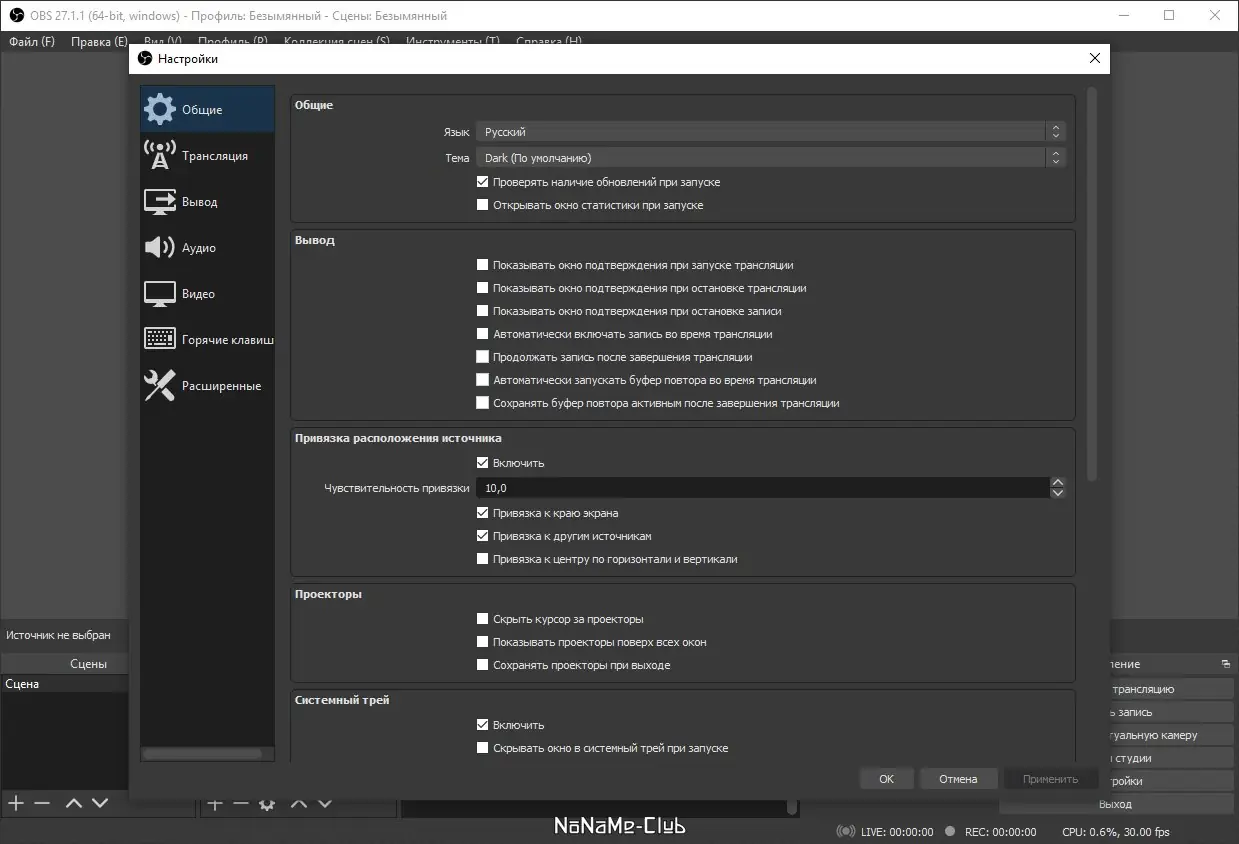This screenshot has height=844, width=1239.
Task: Click Выход button in main window
Action: pos(1115,804)
